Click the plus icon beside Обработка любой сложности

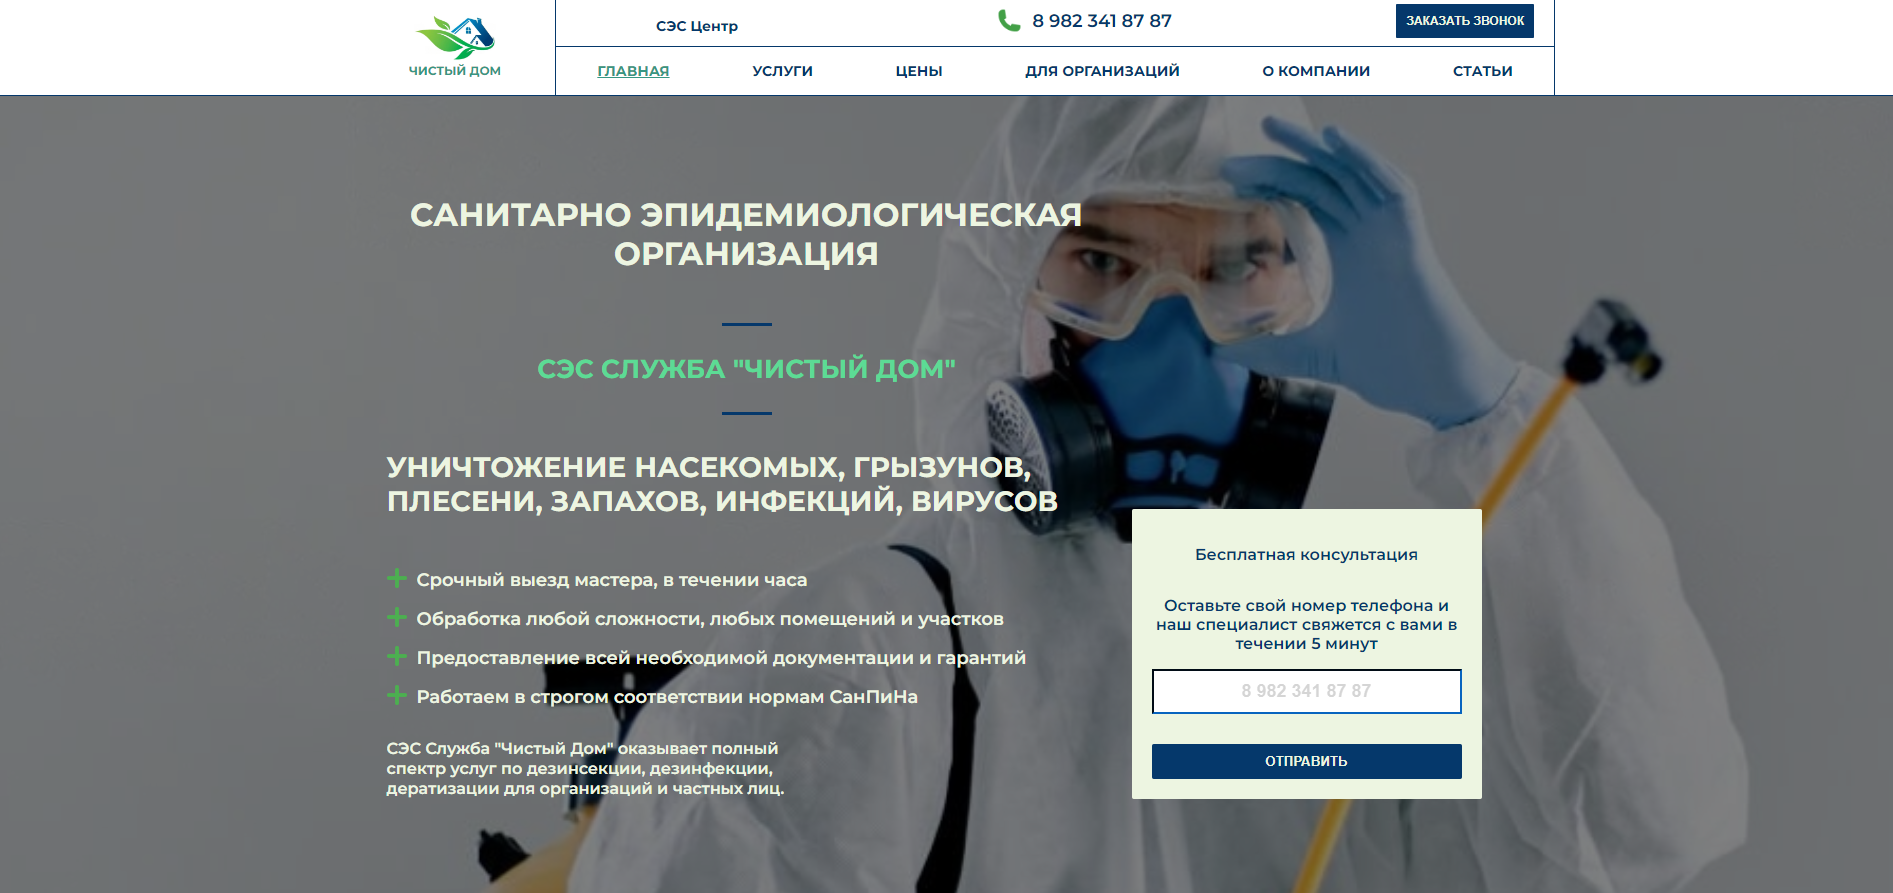(397, 617)
